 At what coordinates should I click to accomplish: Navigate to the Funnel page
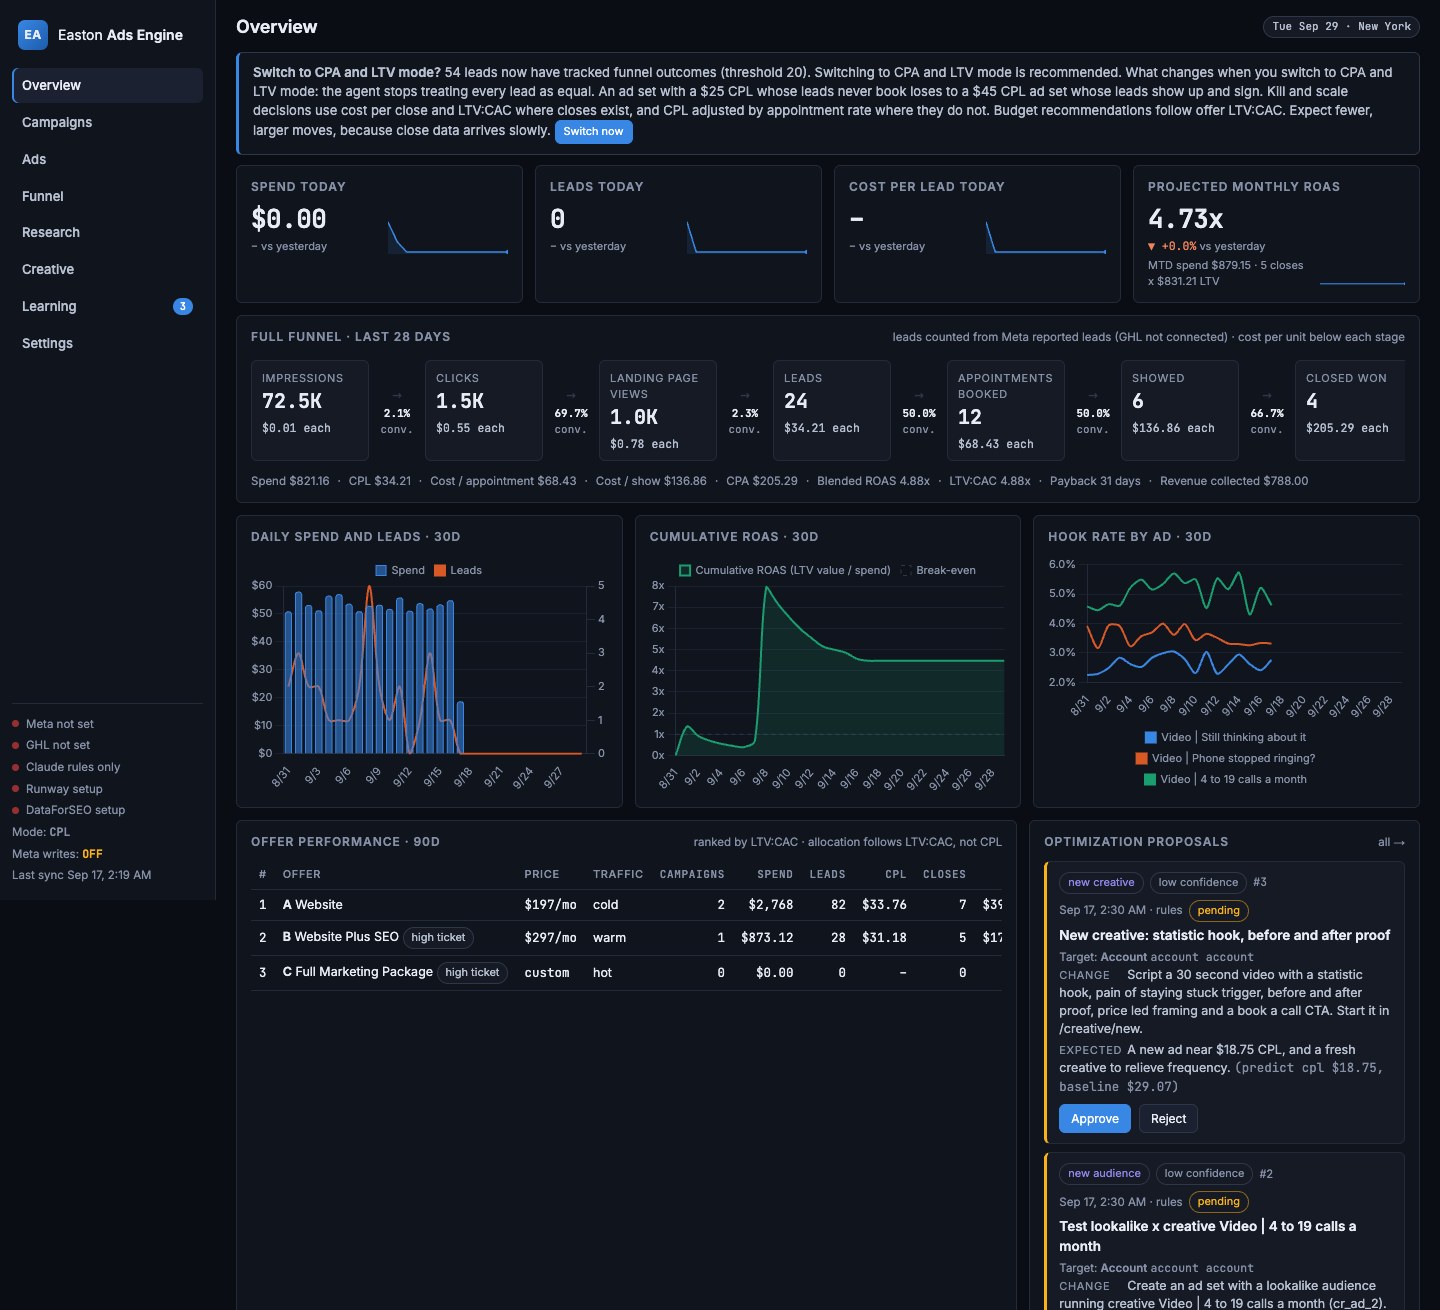click(108, 196)
